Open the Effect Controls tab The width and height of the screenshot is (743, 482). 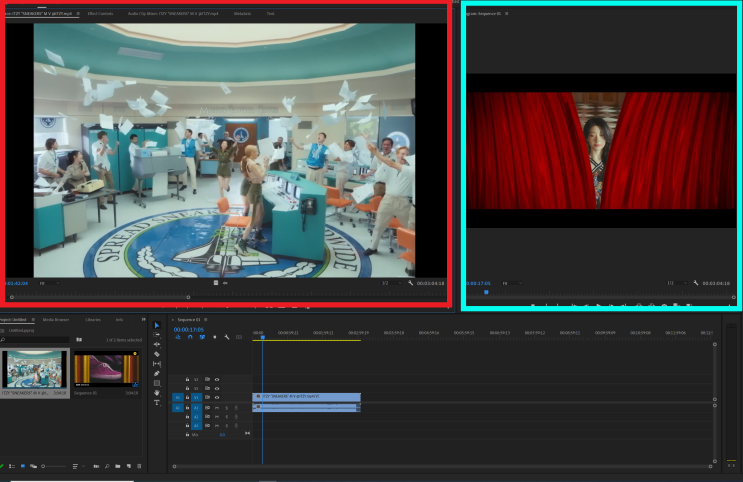point(100,13)
